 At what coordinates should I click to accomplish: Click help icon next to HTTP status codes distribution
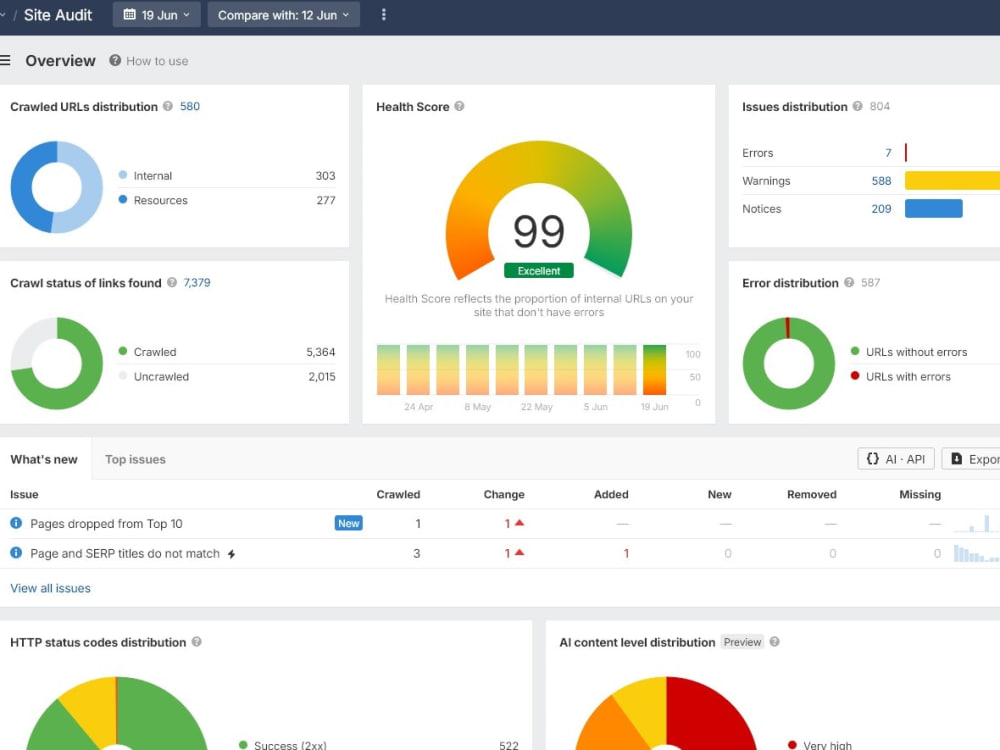click(x=196, y=642)
